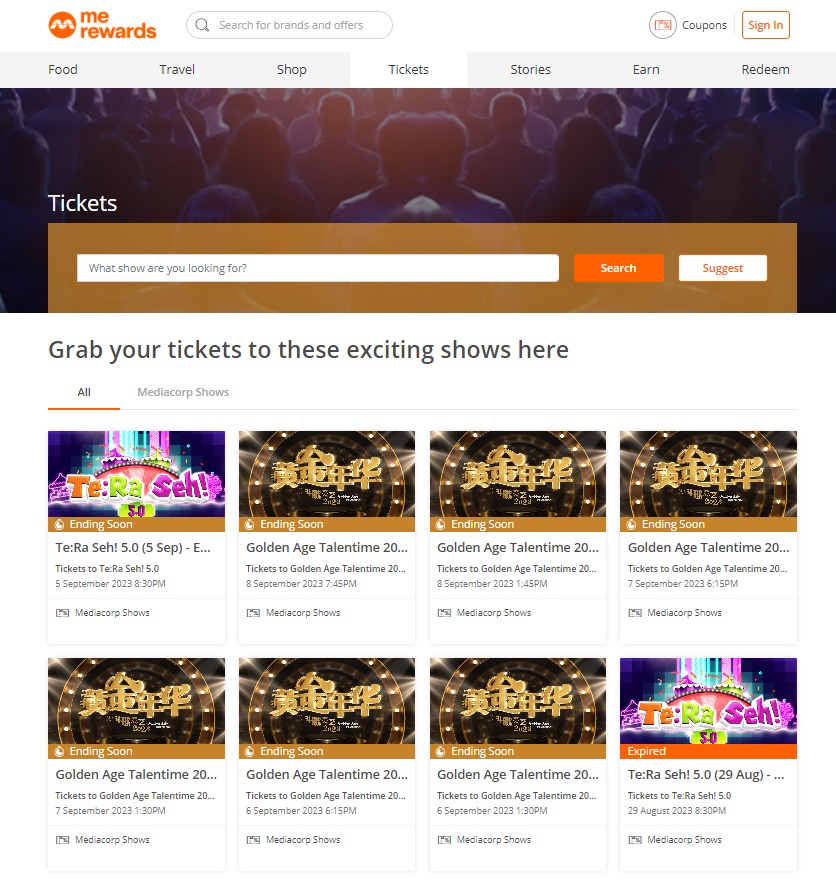Screen dimensions: 836x884
Task: Open Te:Ra Seh! 5.0 (5 Sep) thumbnail
Action: click(x=136, y=474)
